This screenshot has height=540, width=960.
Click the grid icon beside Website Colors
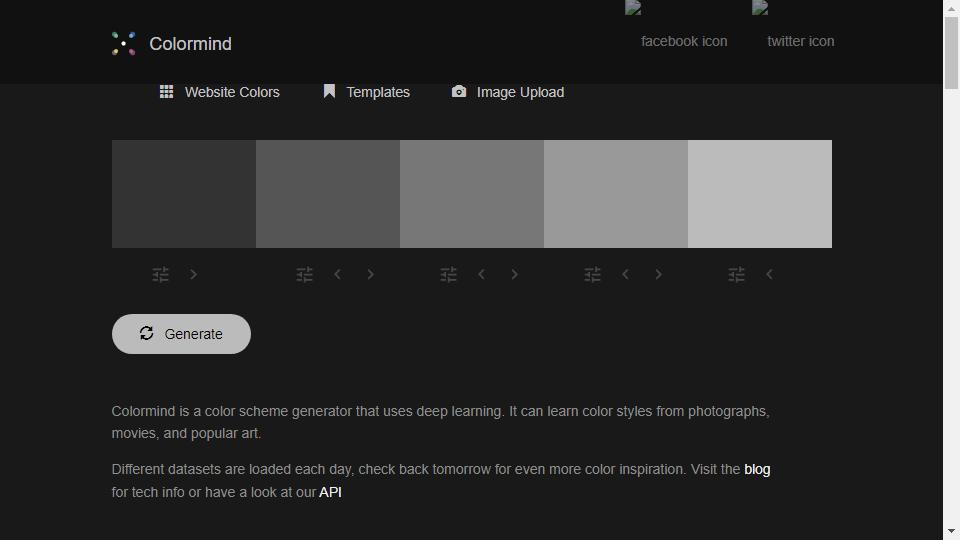point(167,91)
